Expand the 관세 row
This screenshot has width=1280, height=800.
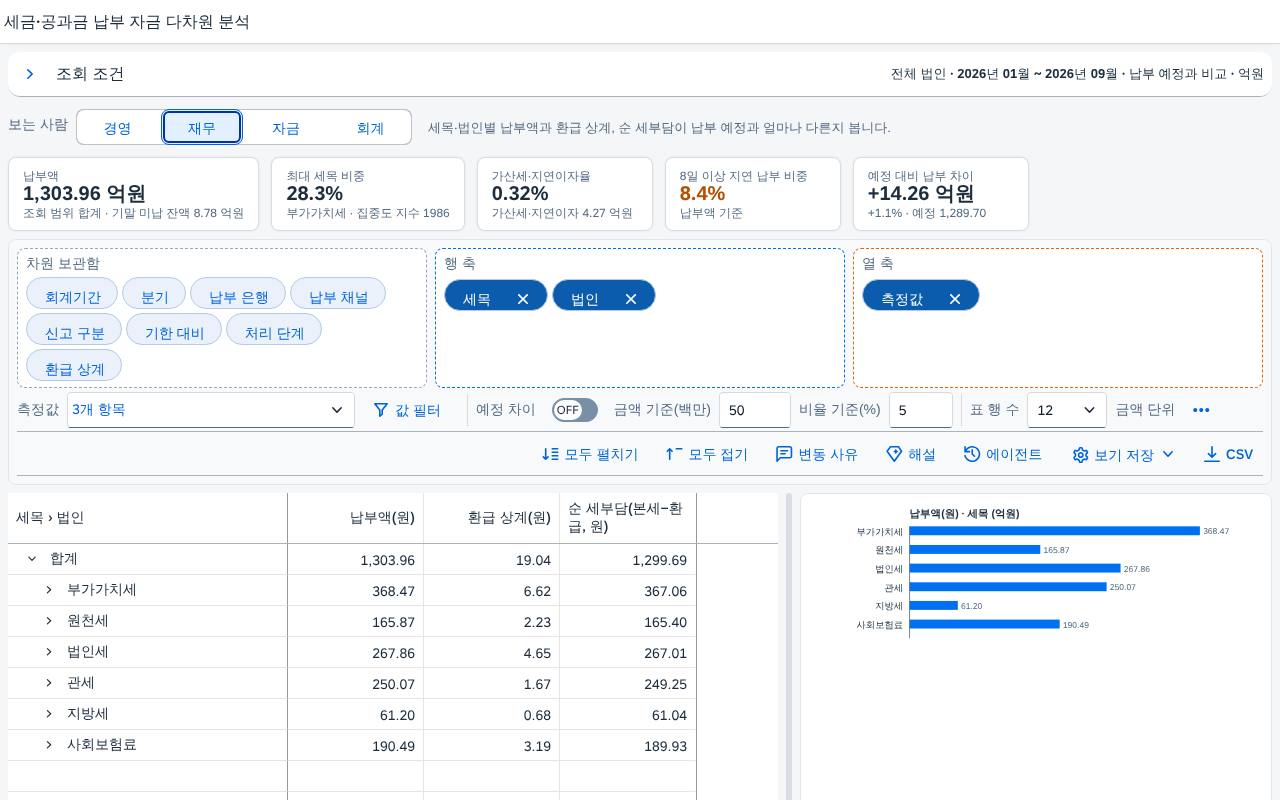point(49,683)
